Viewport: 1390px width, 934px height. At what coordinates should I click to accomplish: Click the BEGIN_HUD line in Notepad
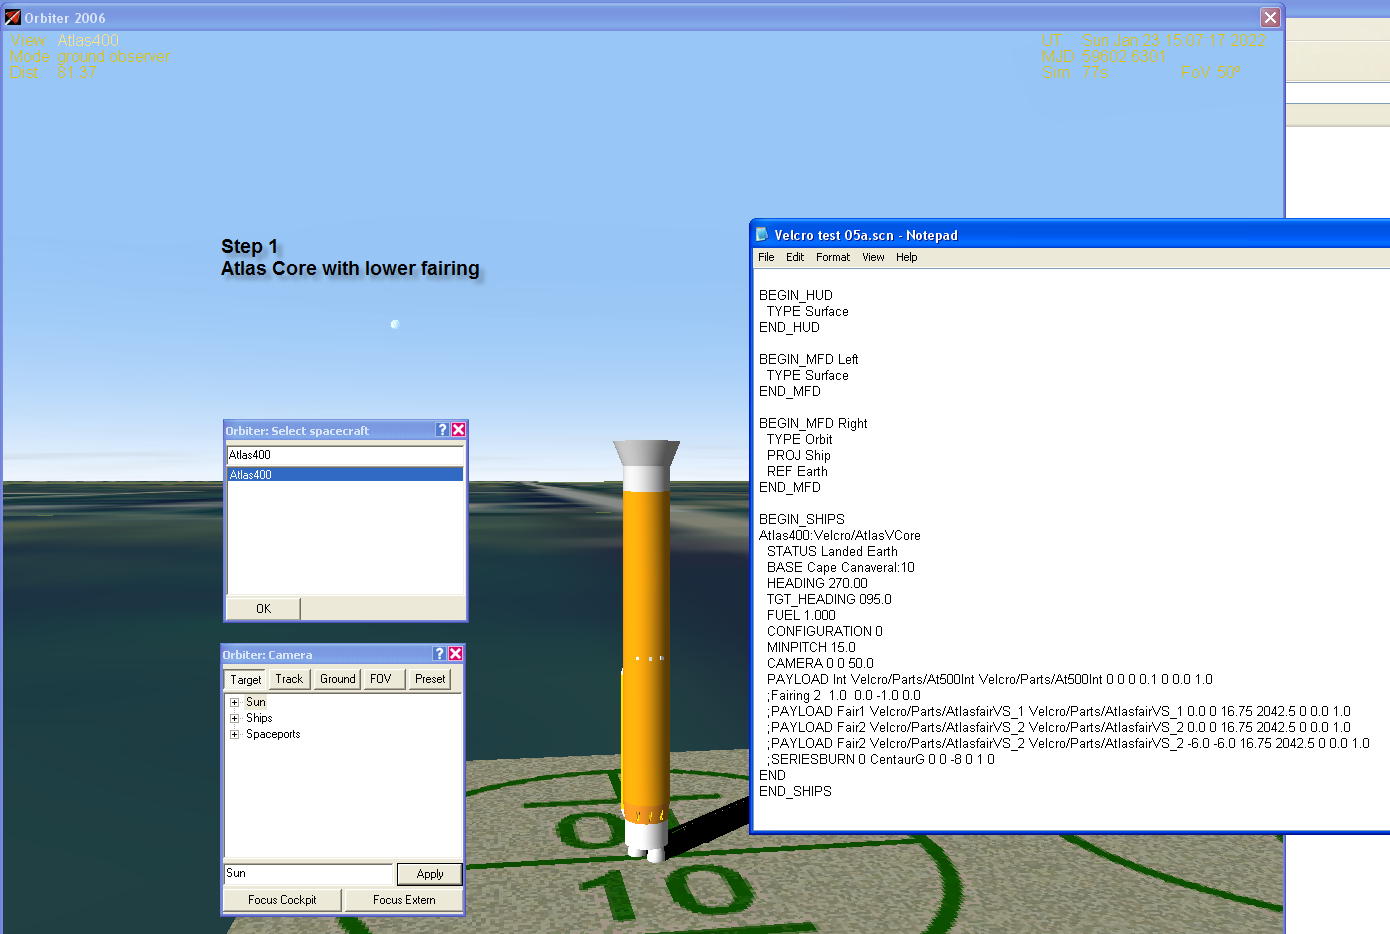pos(796,295)
